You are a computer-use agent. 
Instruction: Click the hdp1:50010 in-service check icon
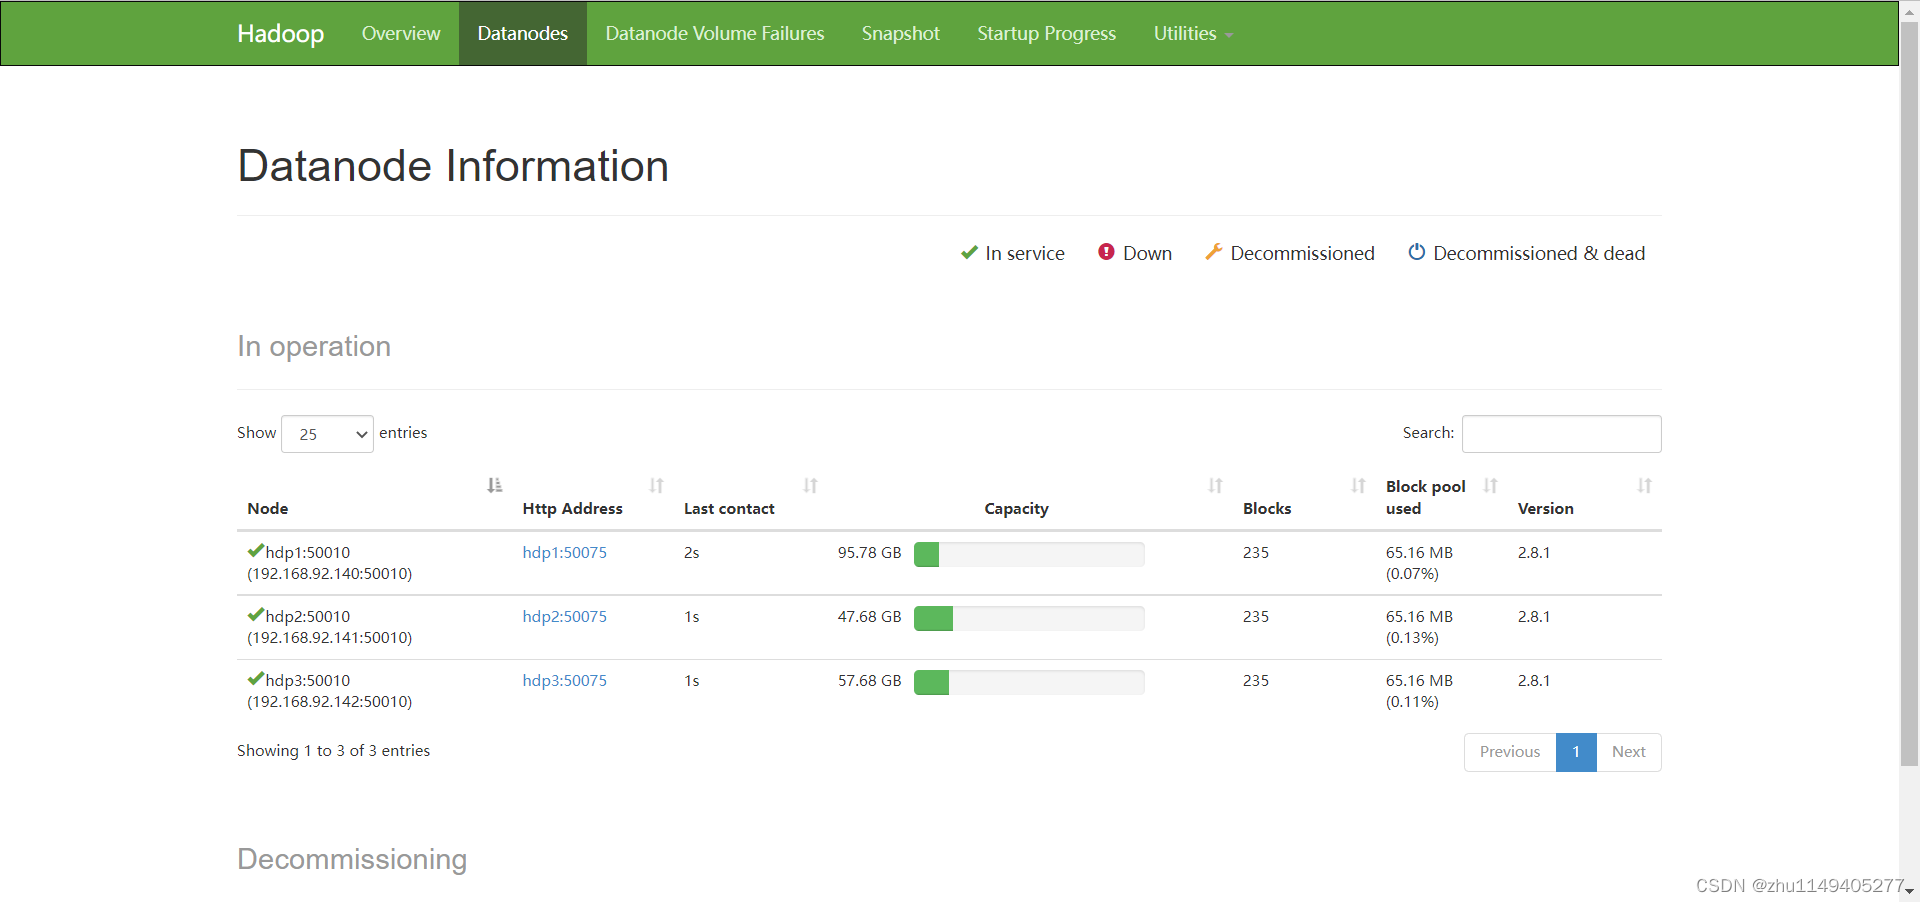click(256, 551)
